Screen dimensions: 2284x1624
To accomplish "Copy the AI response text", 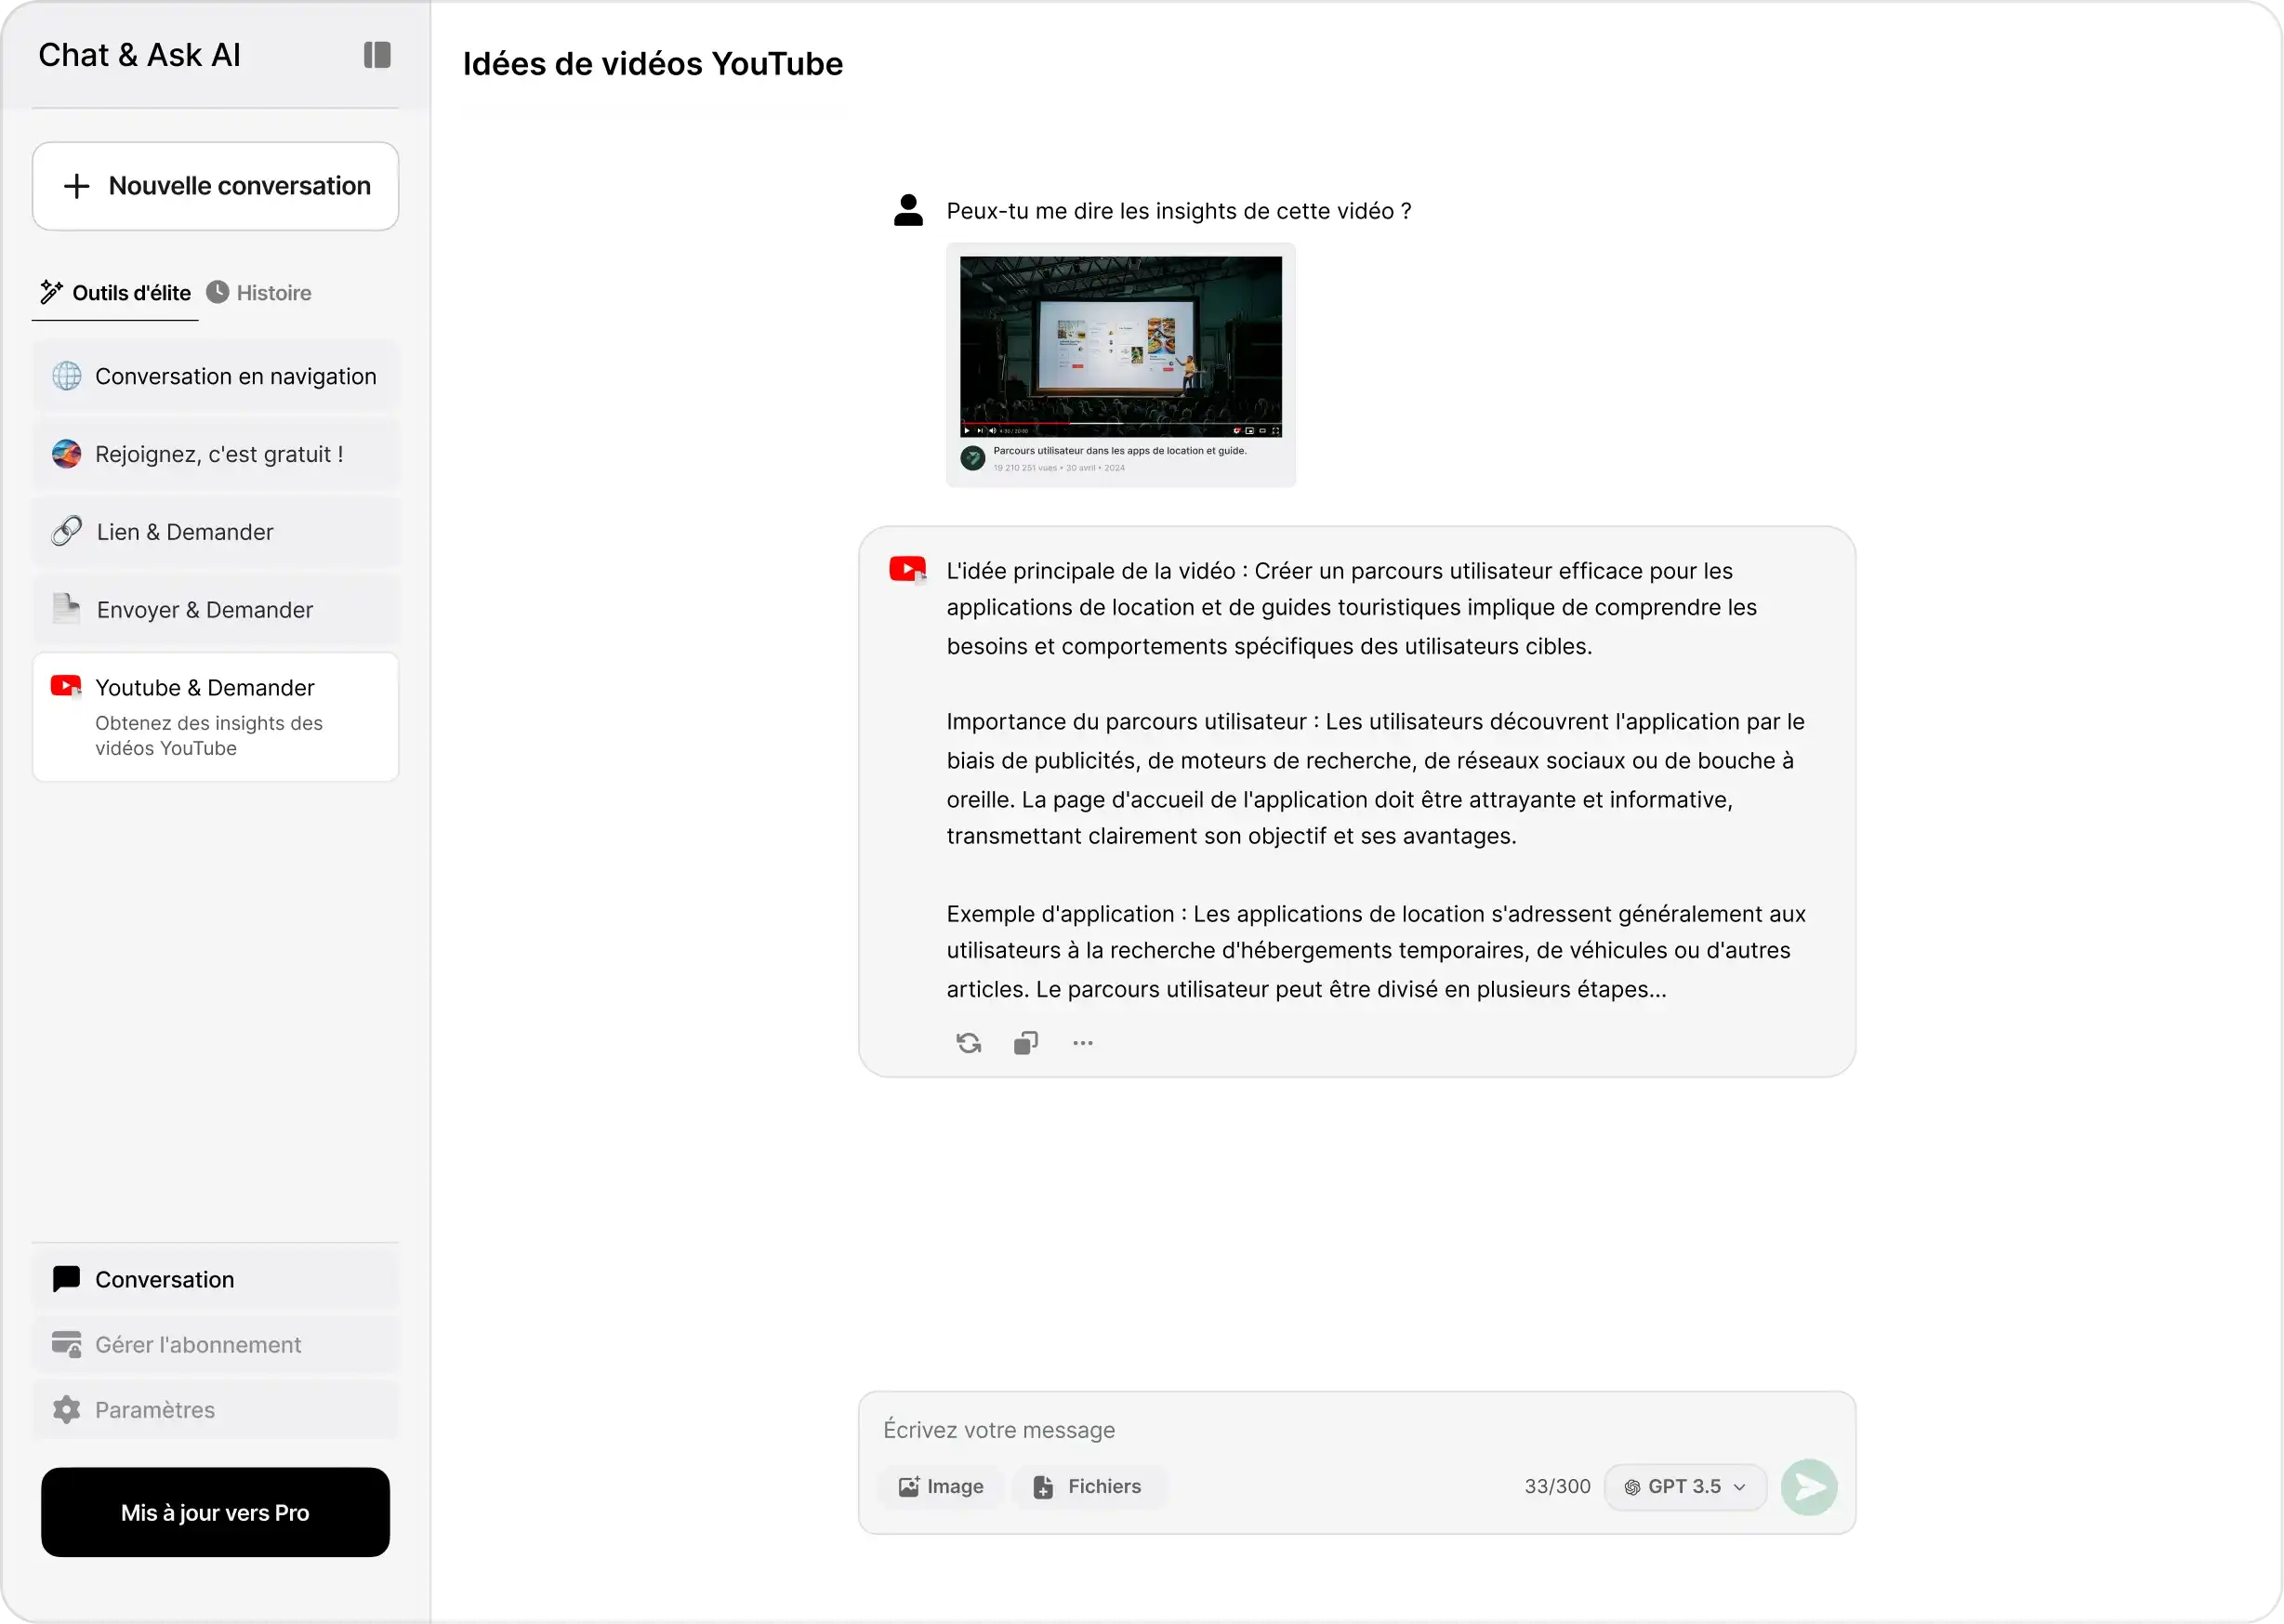I will click(x=1025, y=1043).
